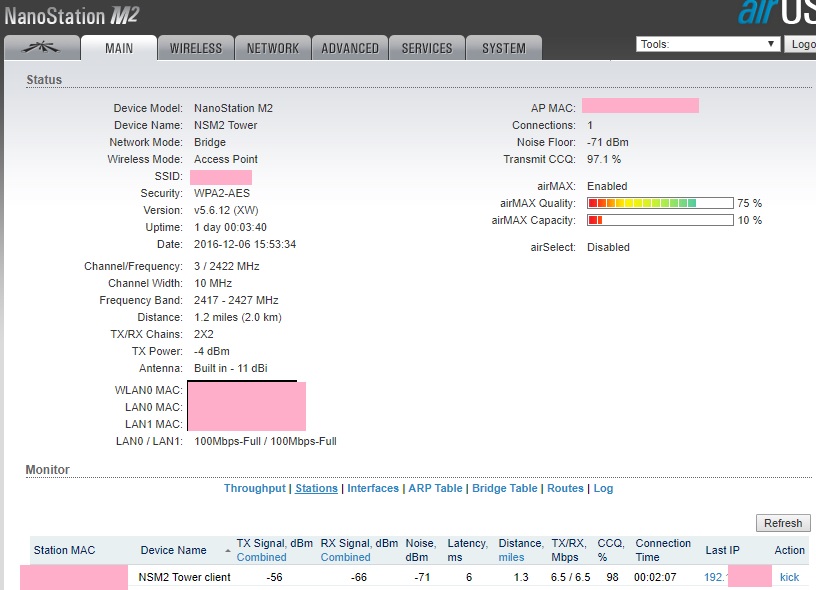Select the station connection time 00:02:07
Image resolution: width=816 pixels, height=590 pixels.
click(x=655, y=577)
